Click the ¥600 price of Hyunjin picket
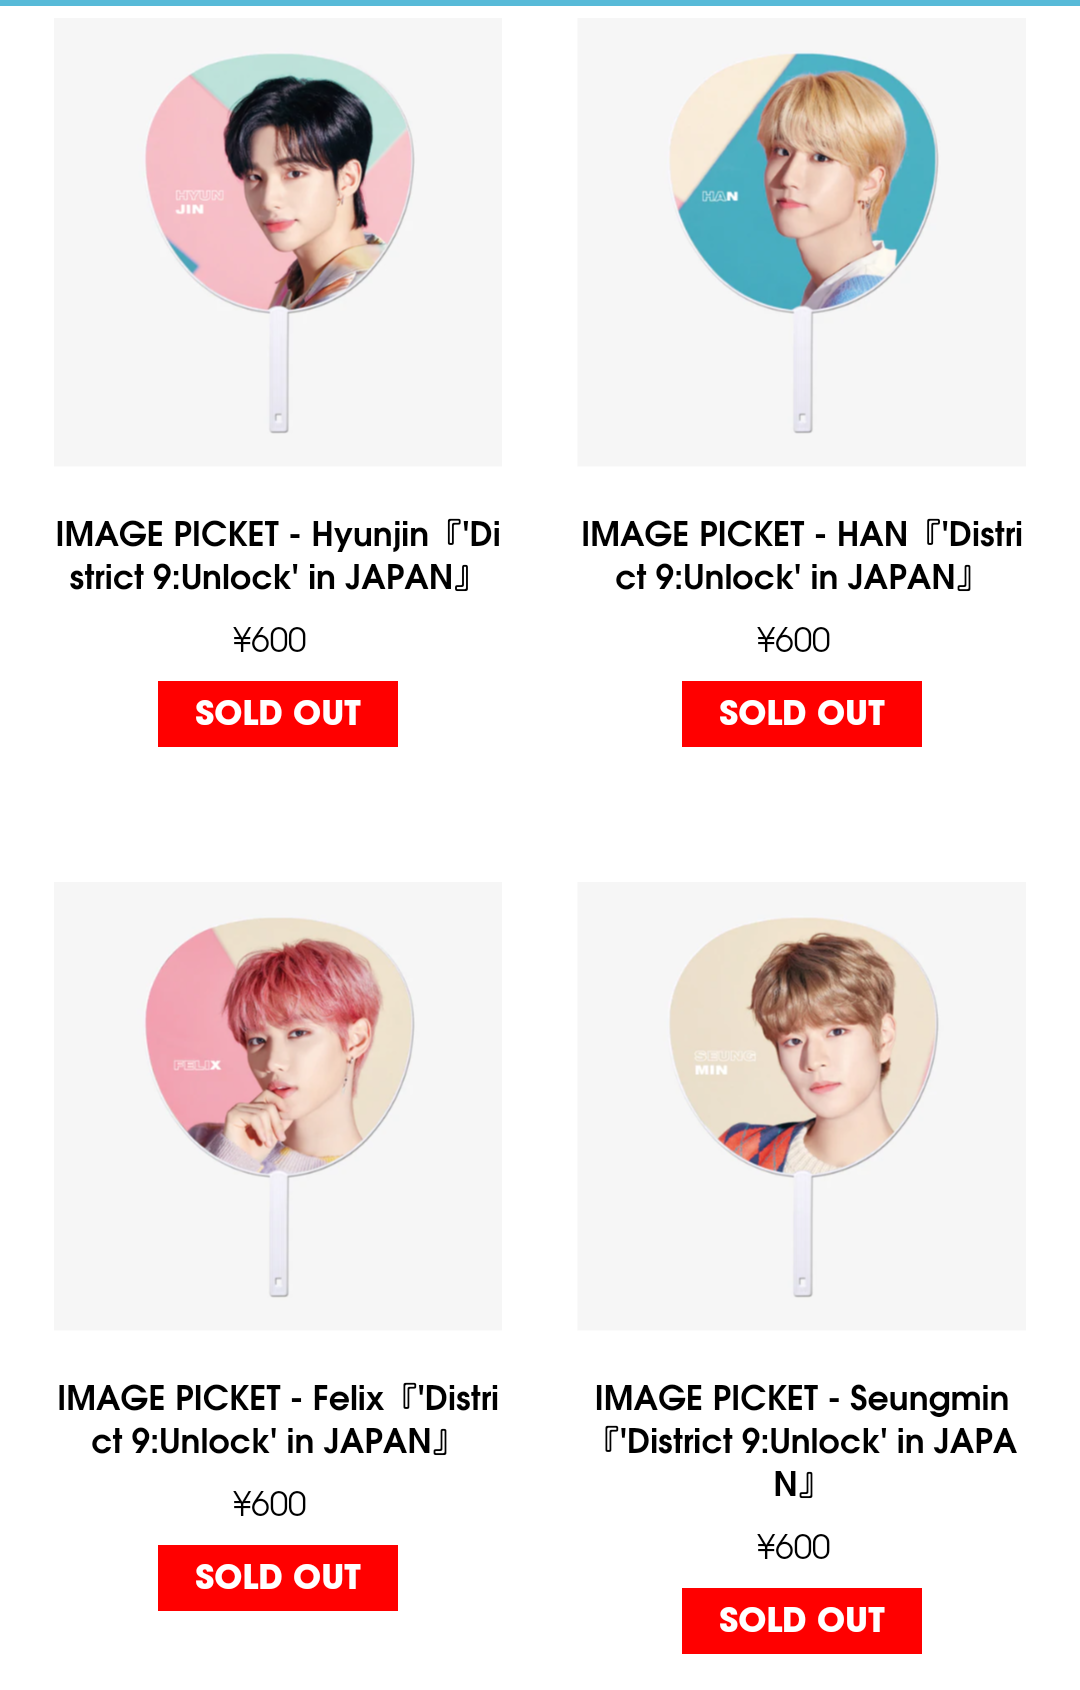Viewport: 1080px width, 1690px height. pyautogui.click(x=270, y=640)
